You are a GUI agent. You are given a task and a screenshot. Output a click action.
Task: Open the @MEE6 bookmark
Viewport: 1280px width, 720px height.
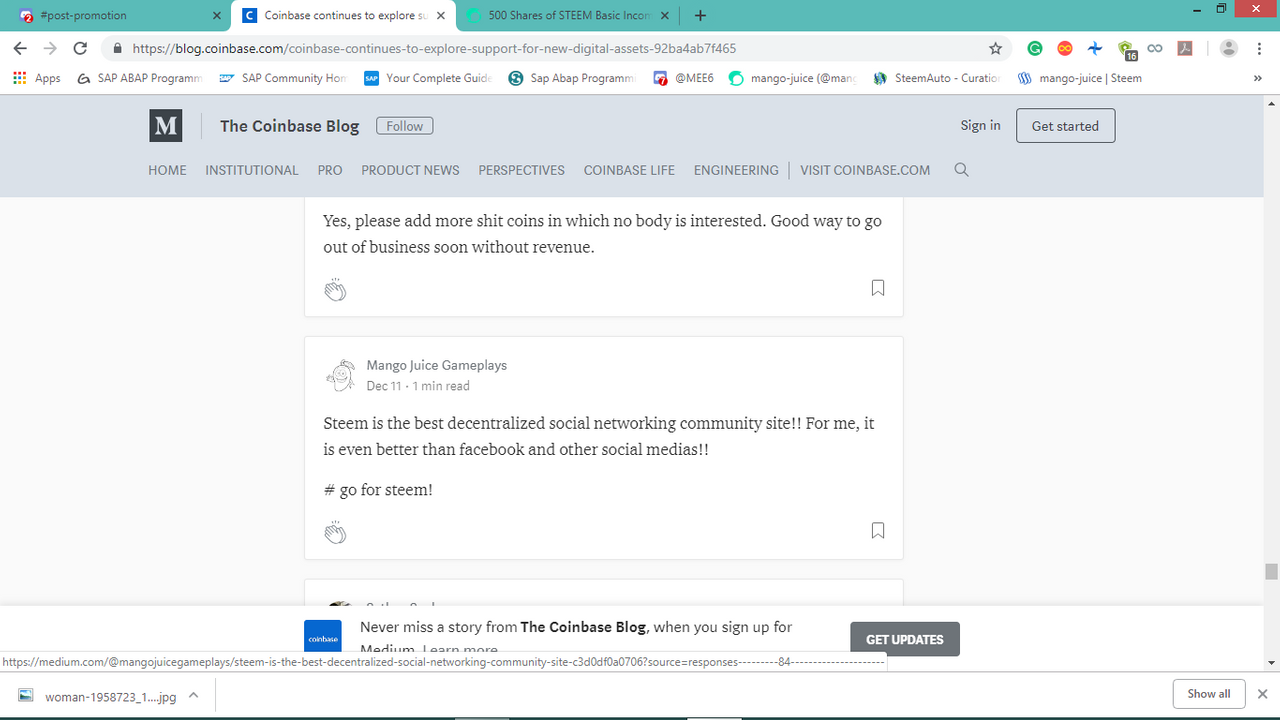pyautogui.click(x=684, y=78)
